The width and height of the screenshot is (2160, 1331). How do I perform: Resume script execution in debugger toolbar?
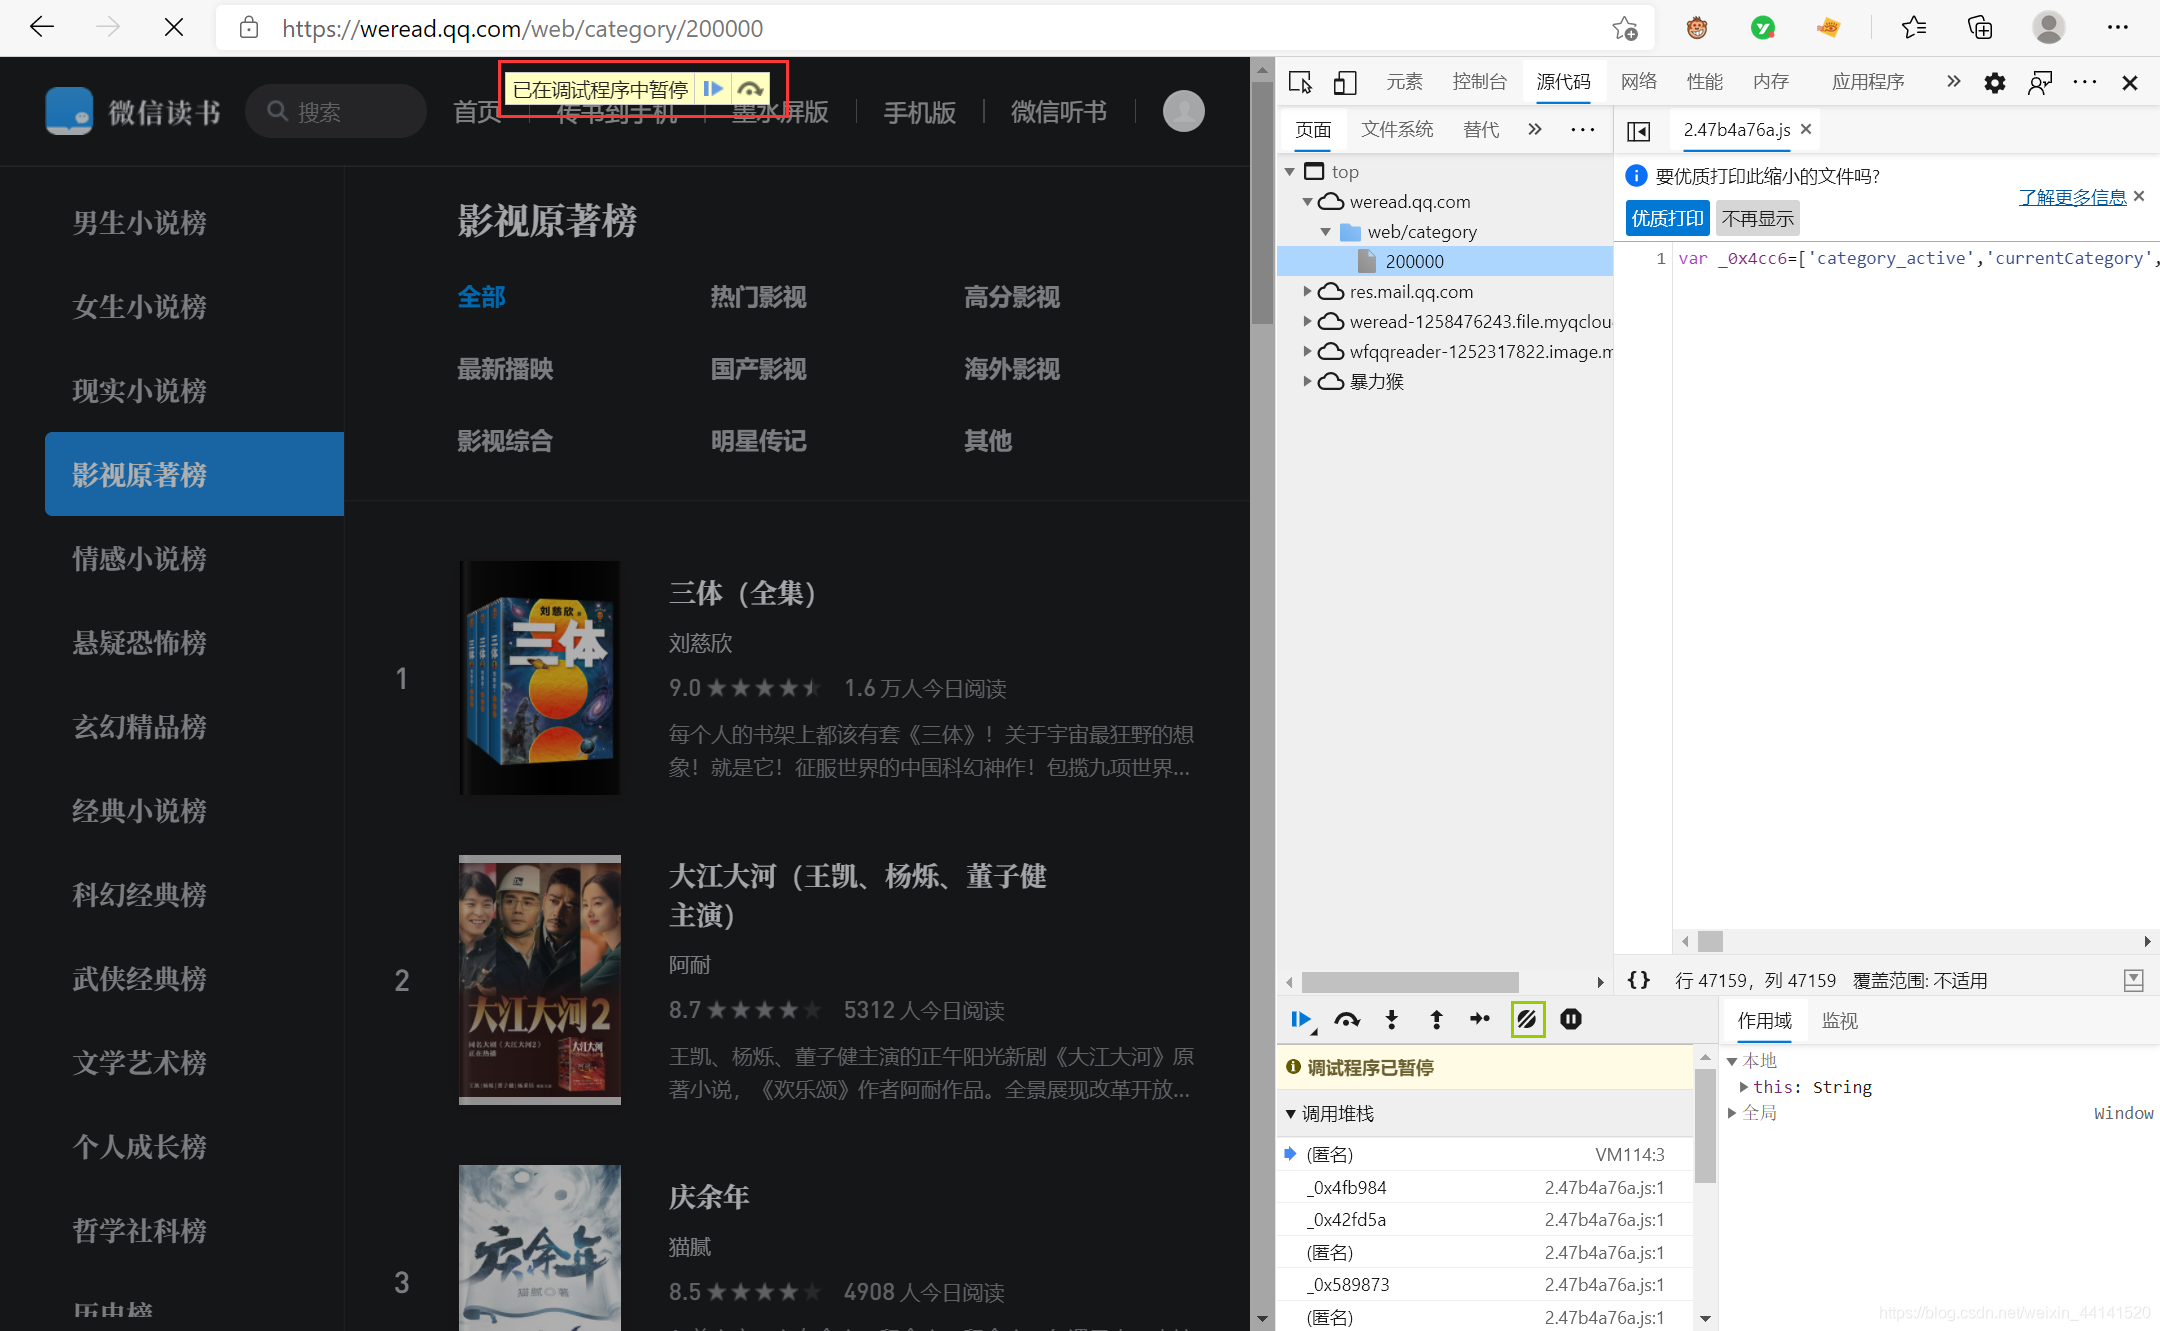pyautogui.click(x=1300, y=1019)
